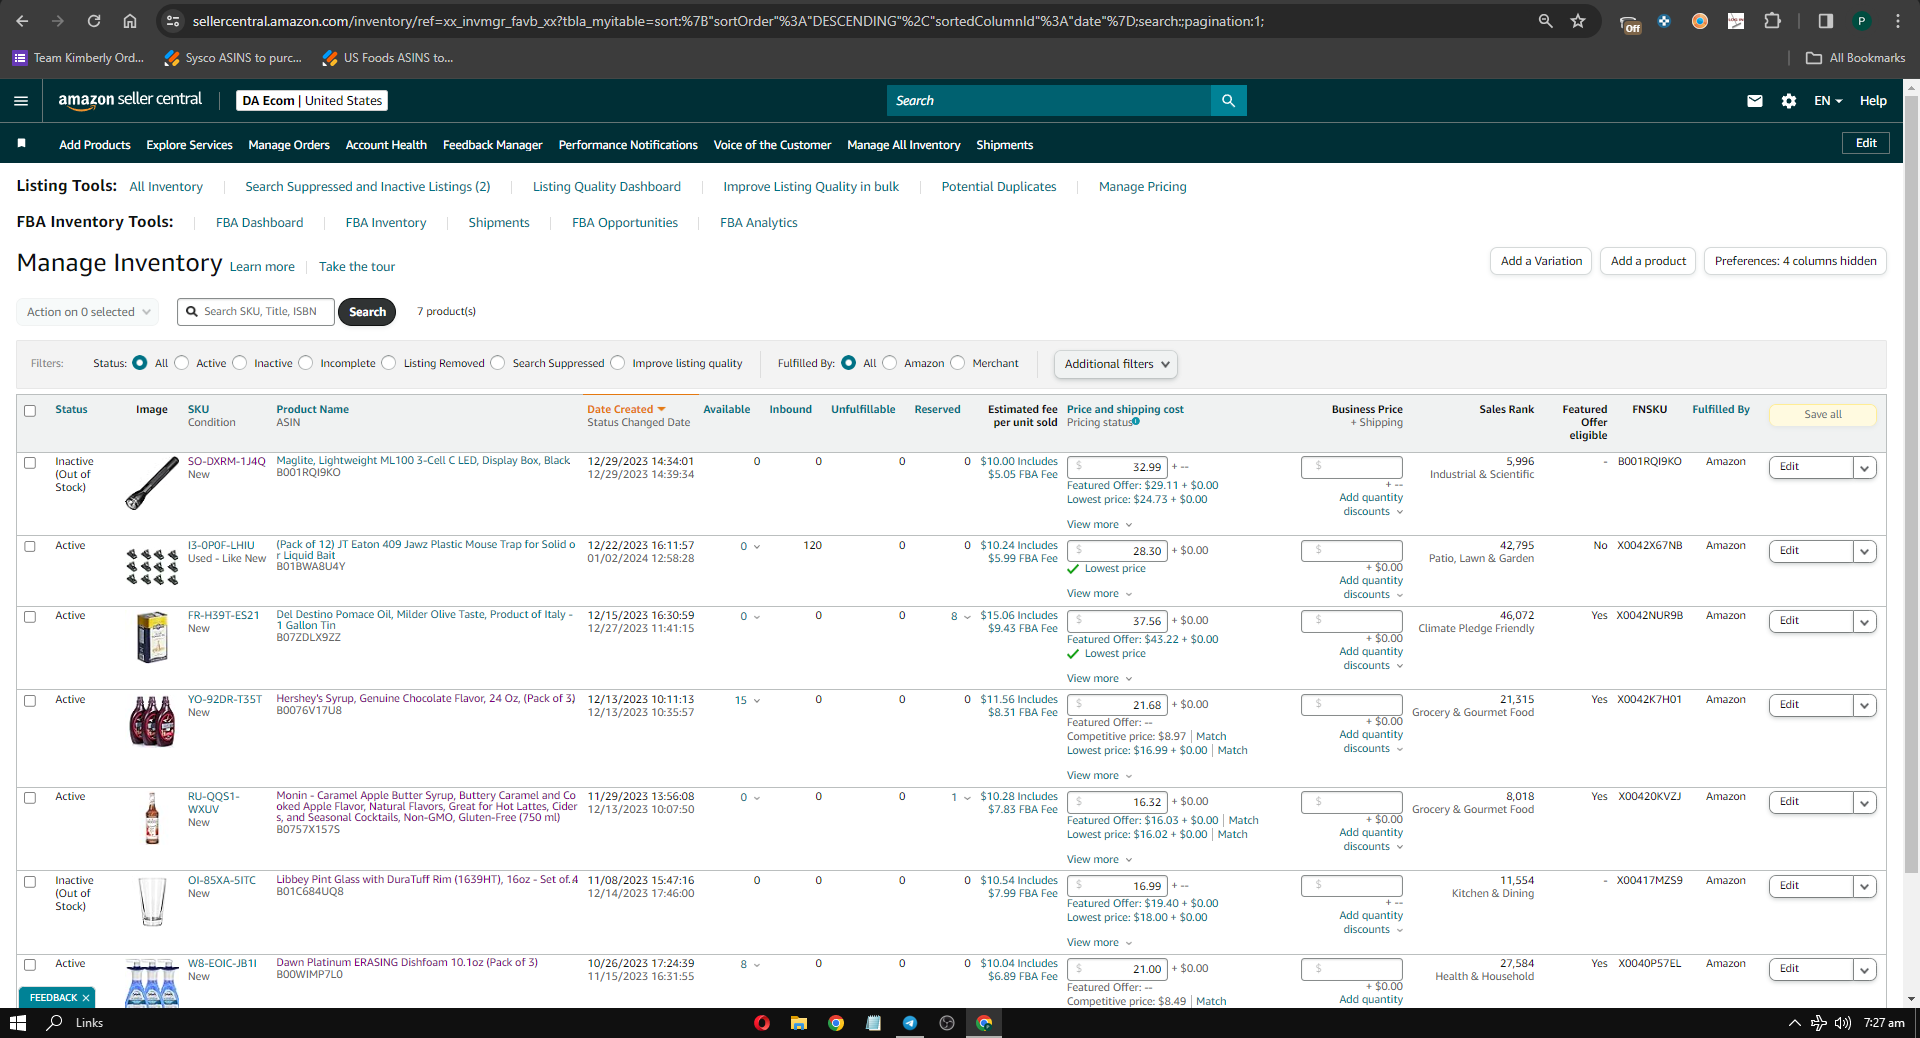
Task: Click the browser zoom magnifier icon in address bar
Action: click(1545, 21)
